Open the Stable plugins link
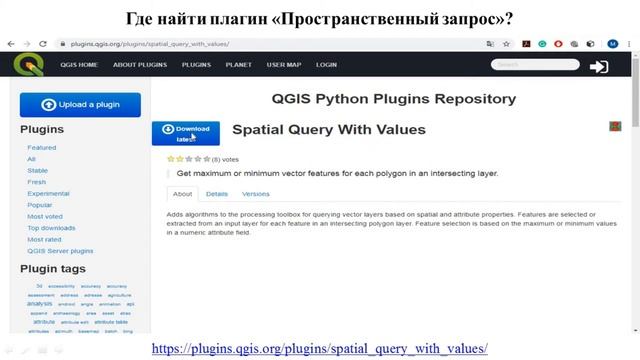The height and width of the screenshot is (360, 640). (38, 170)
